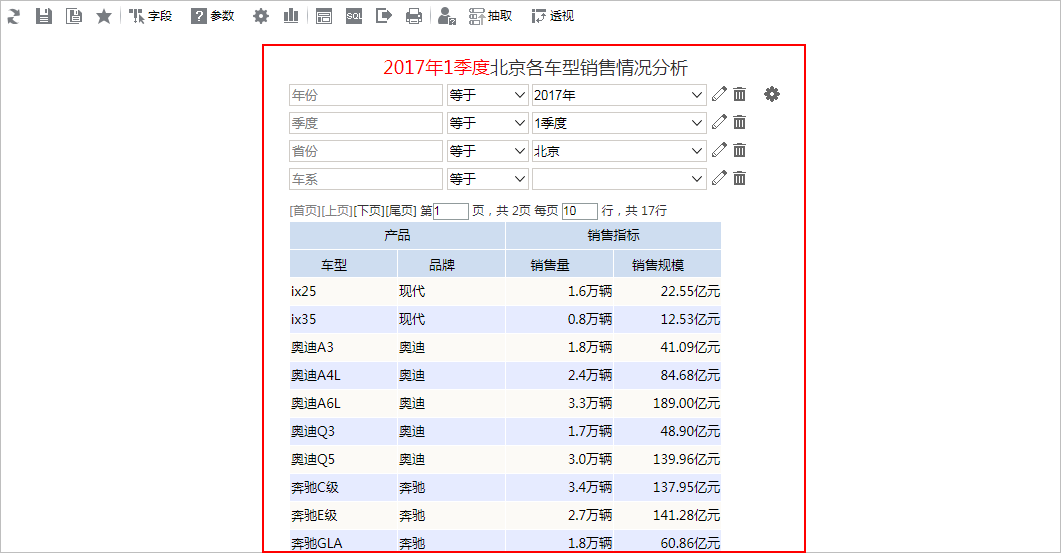This screenshot has width=1061, height=553.
Task: Open the SQL view icon
Action: click(x=354, y=16)
